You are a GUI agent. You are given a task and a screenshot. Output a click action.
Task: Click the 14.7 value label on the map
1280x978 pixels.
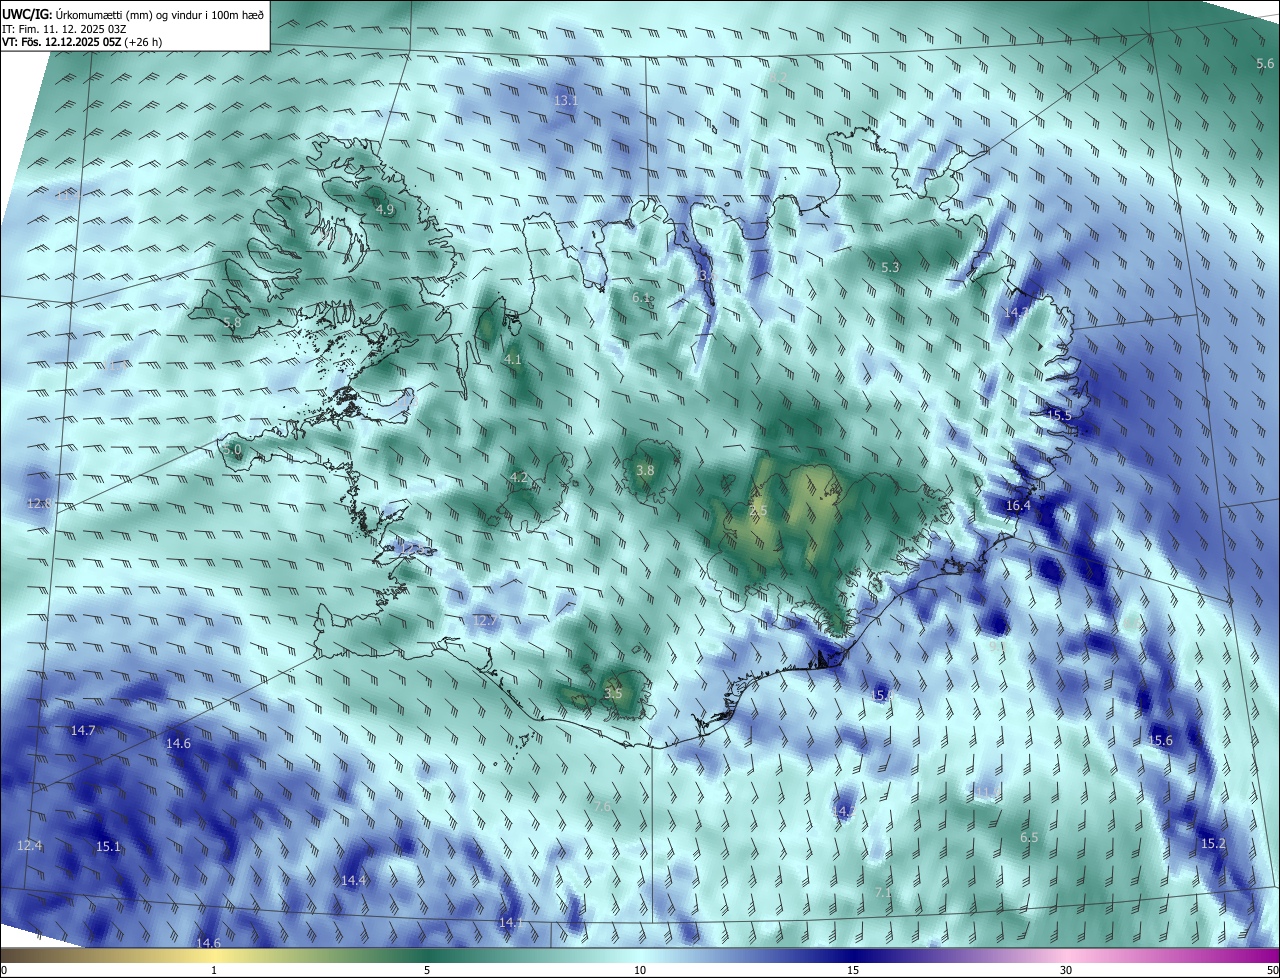pos(83,730)
